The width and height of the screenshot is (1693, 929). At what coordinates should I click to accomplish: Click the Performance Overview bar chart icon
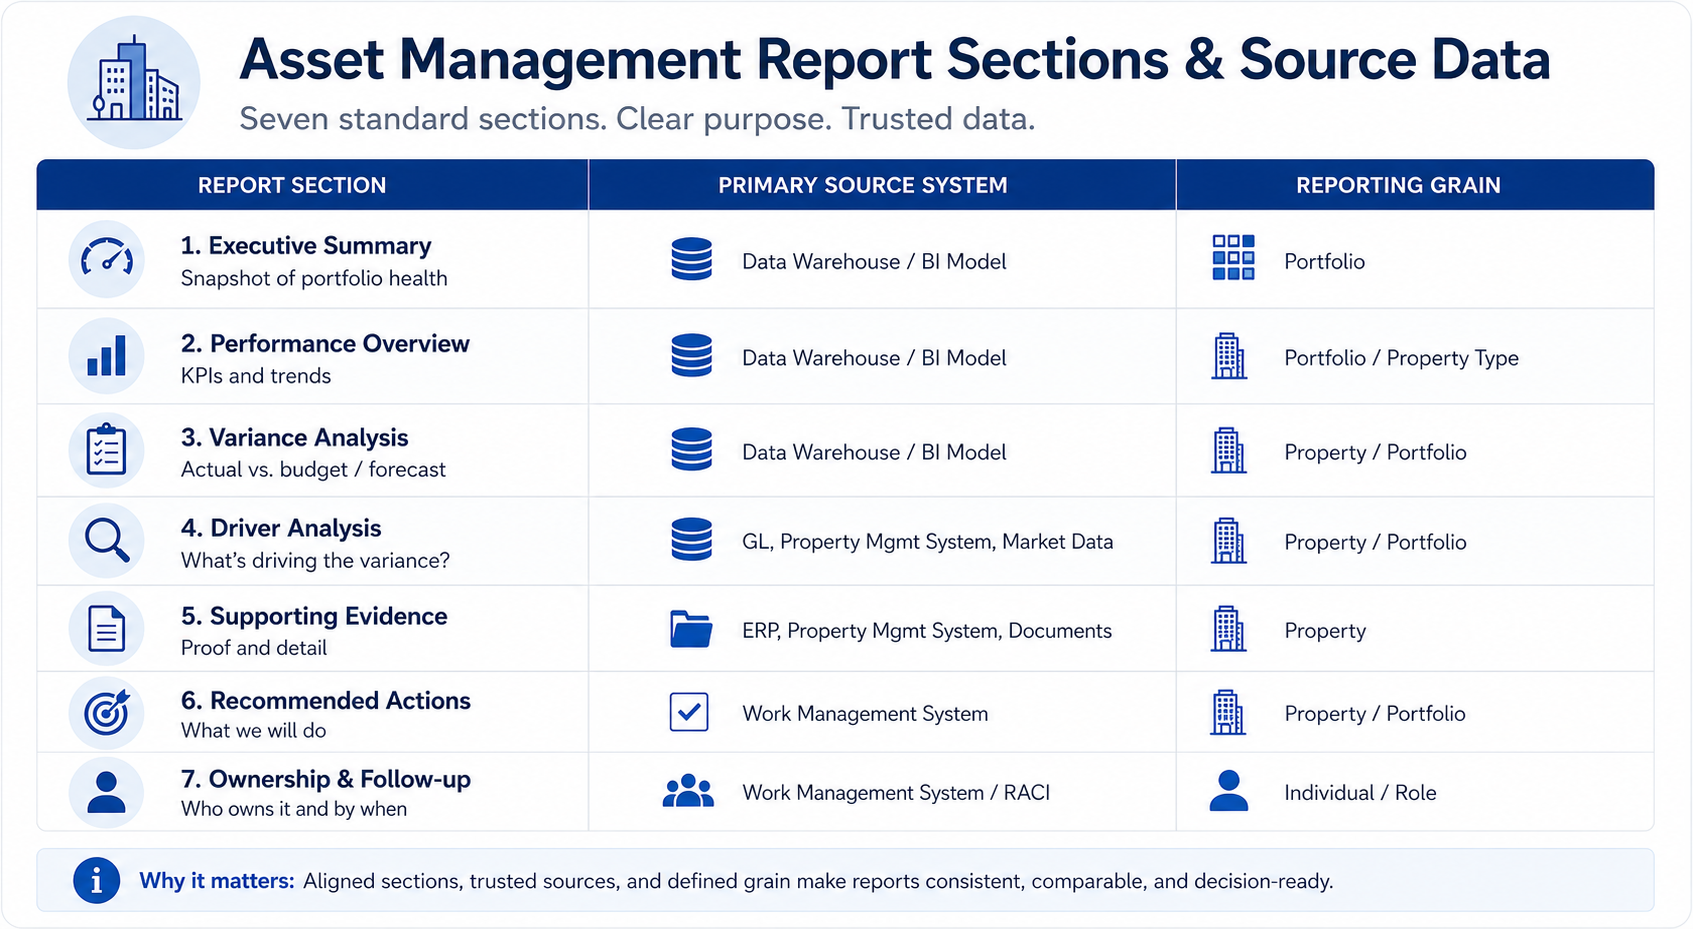coord(107,356)
